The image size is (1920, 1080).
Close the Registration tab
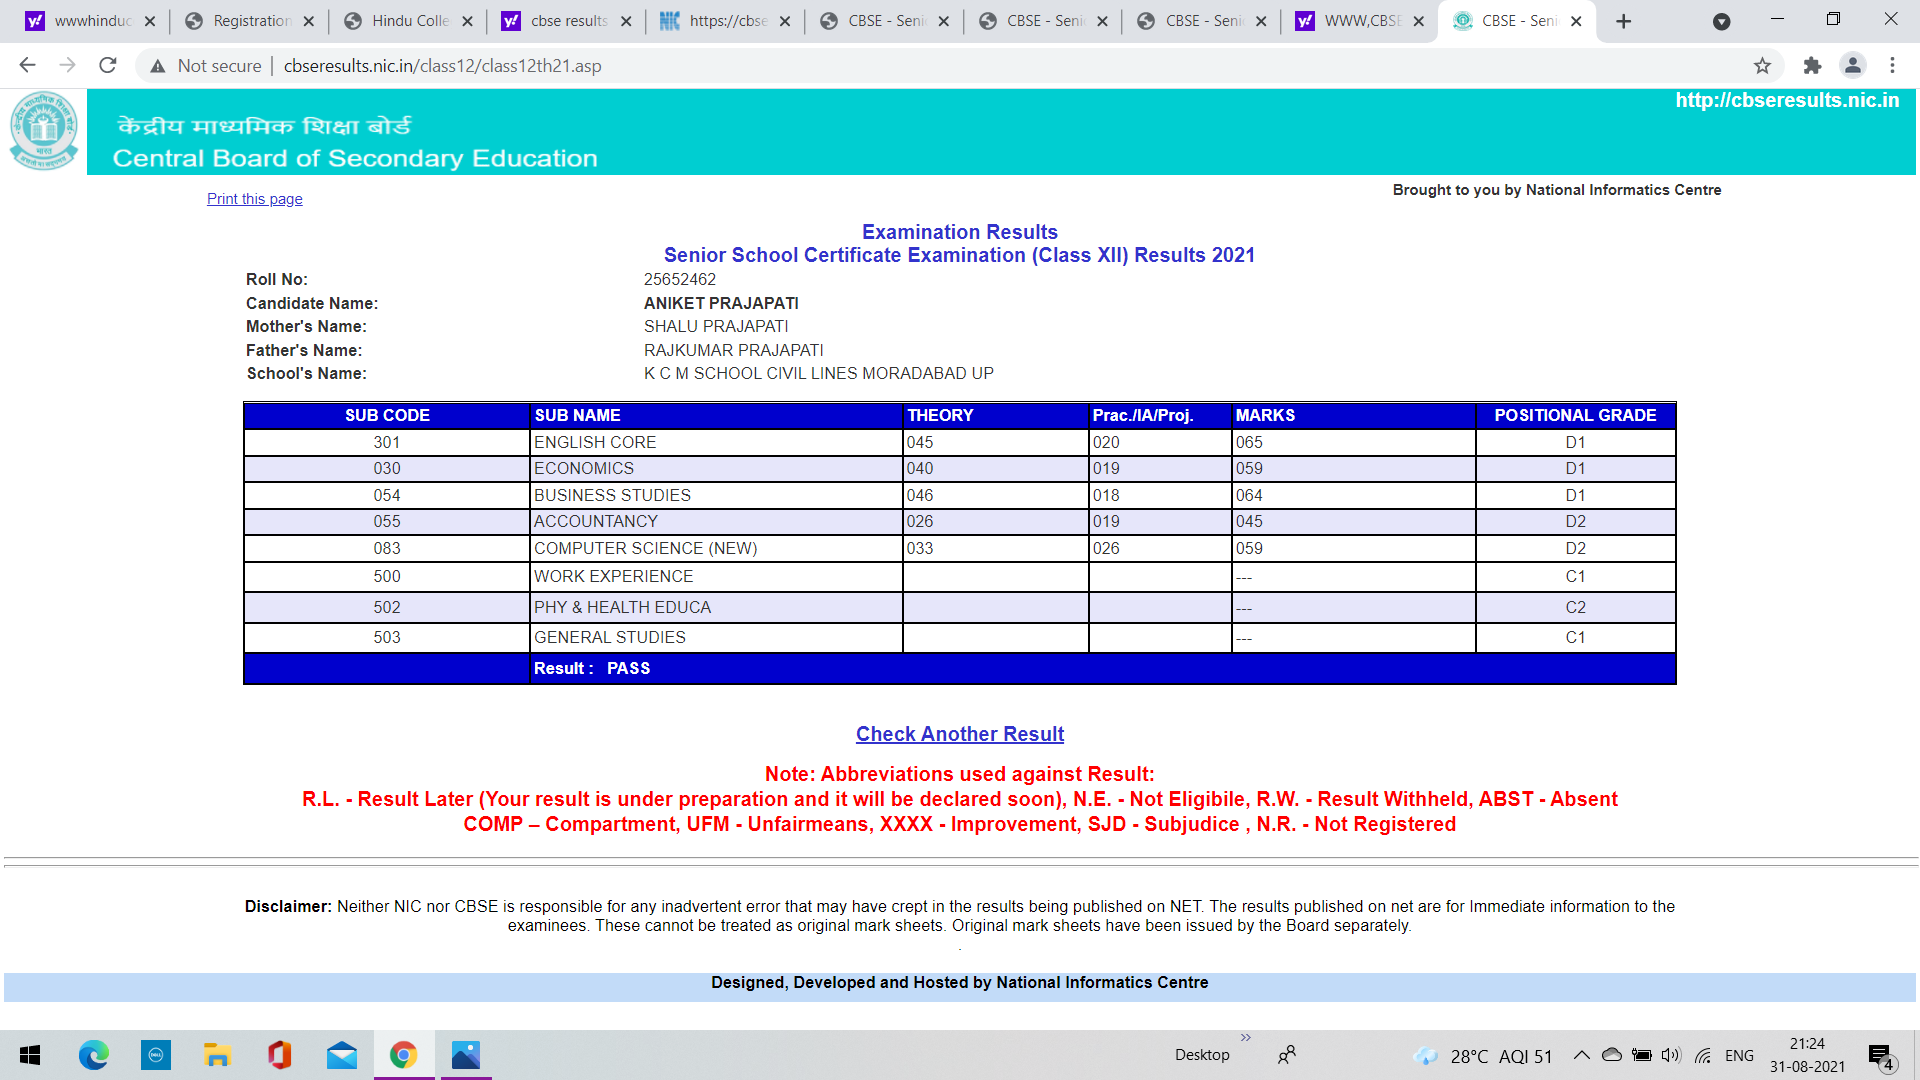coord(308,21)
